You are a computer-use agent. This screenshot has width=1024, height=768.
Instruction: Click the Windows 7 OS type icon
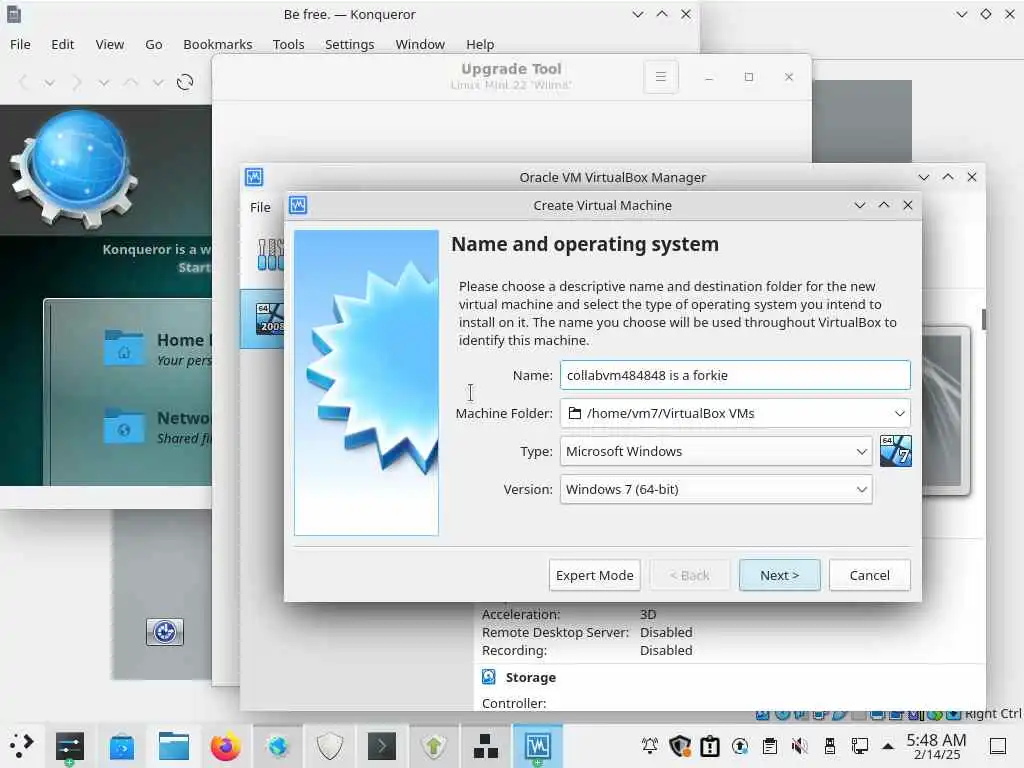[x=895, y=451]
